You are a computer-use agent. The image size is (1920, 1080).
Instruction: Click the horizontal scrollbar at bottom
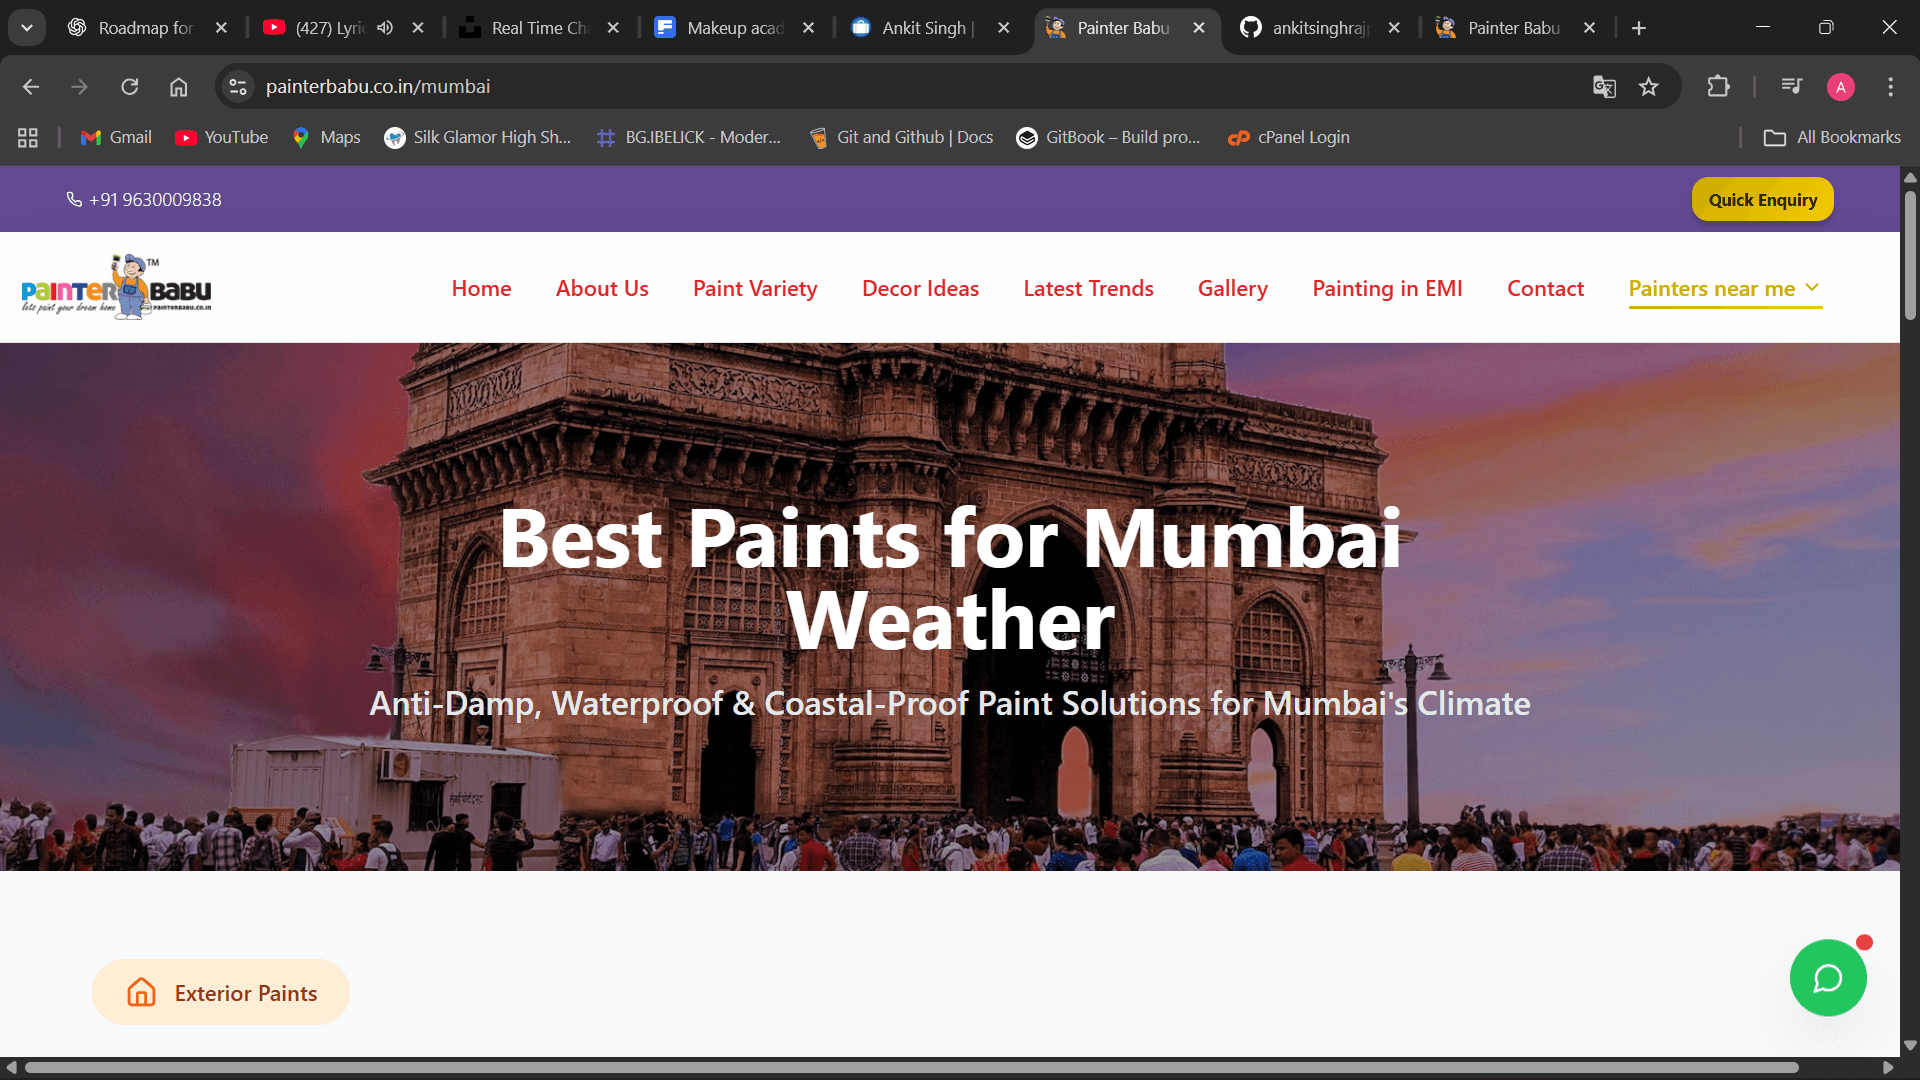pyautogui.click(x=910, y=1067)
